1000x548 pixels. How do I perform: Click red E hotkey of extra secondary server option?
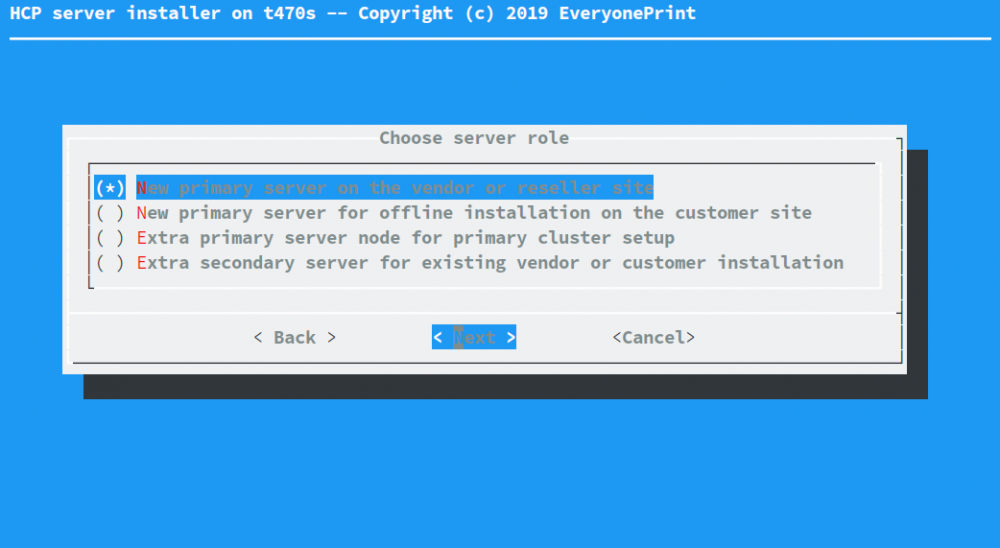coord(142,263)
